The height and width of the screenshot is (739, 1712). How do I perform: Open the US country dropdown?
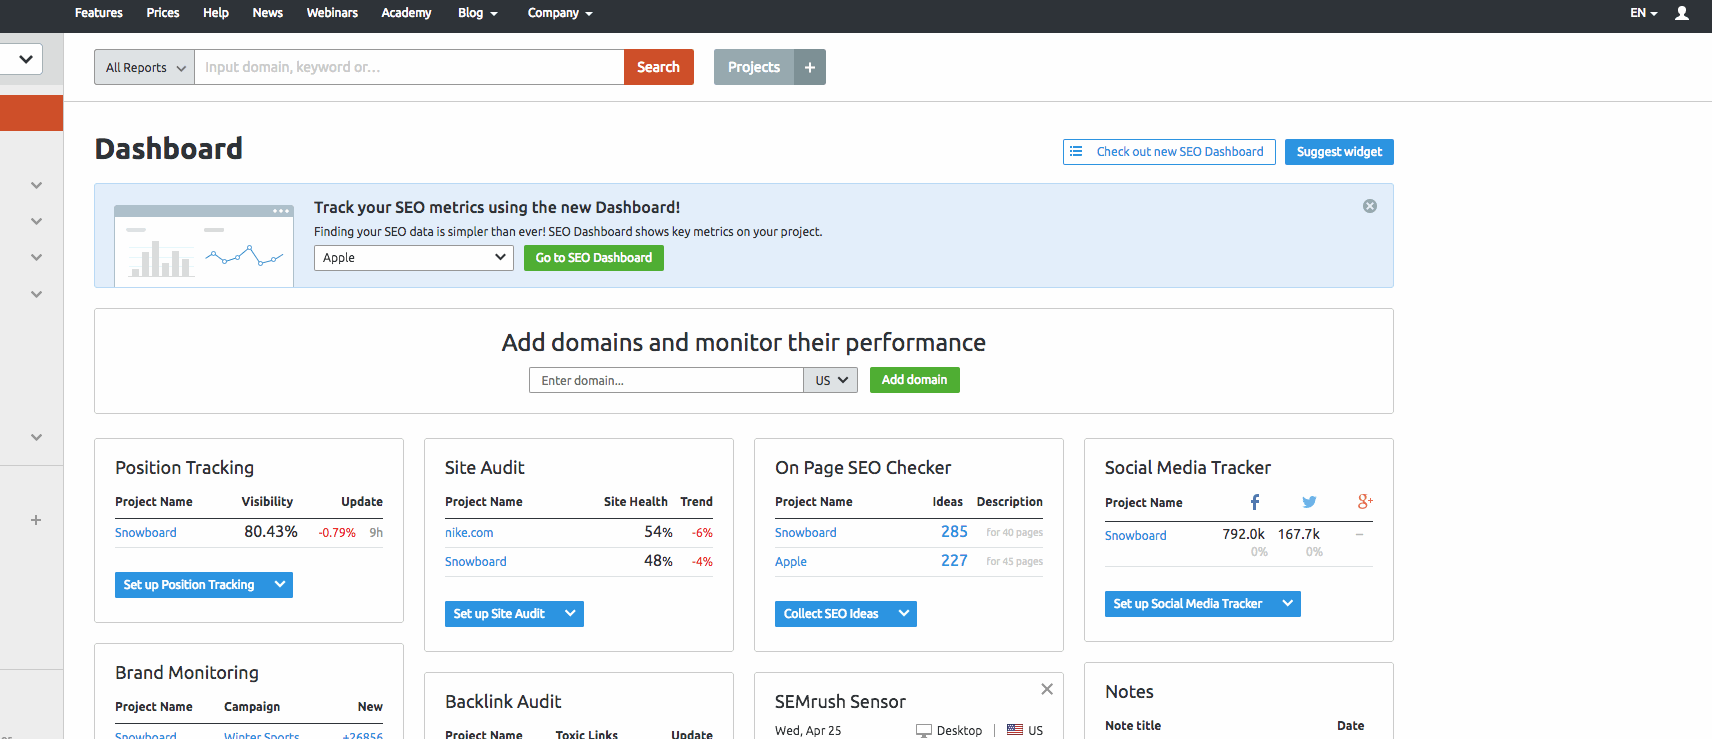[831, 380]
